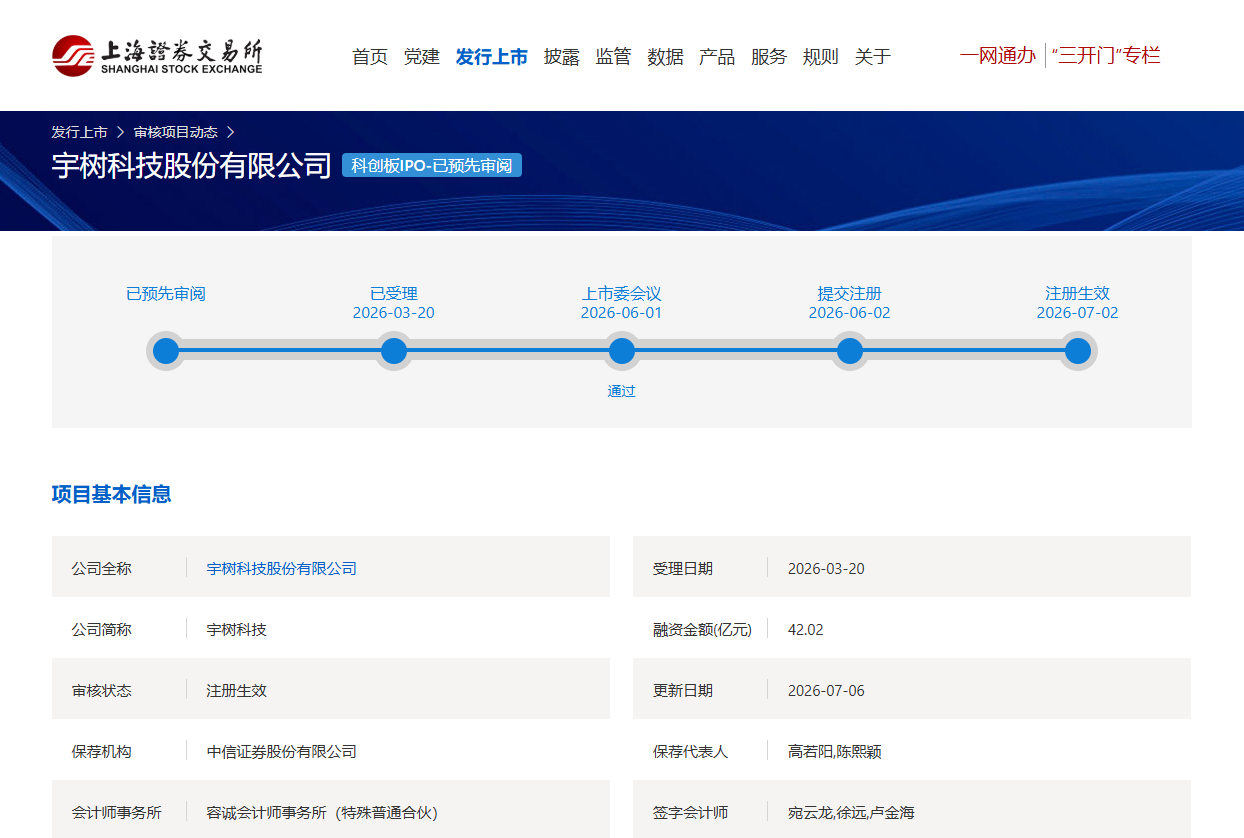
Task: Click the 一网通办 link
Action: tap(998, 56)
